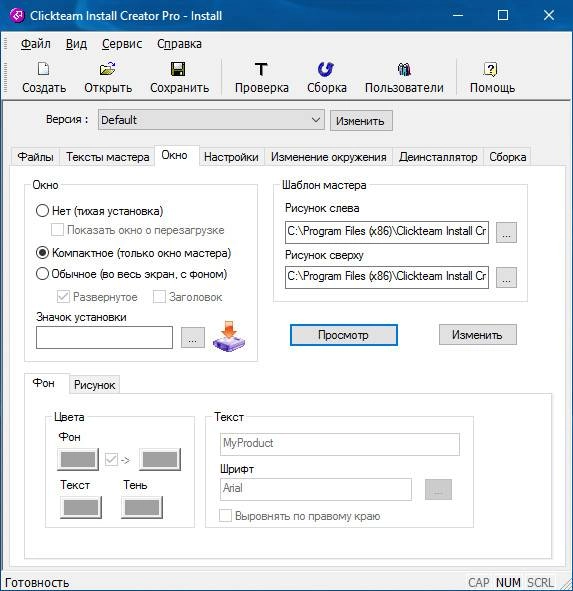The height and width of the screenshot is (591, 573).
Task: Click the Создать new project icon
Action: tap(44, 69)
